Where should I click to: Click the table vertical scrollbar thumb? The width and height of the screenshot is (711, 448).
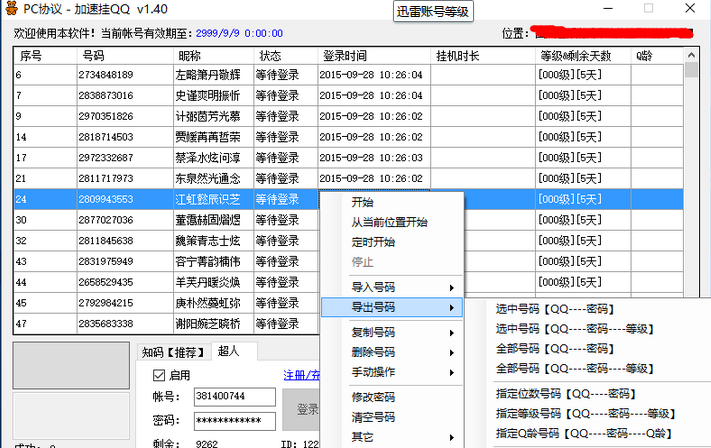tap(691, 70)
